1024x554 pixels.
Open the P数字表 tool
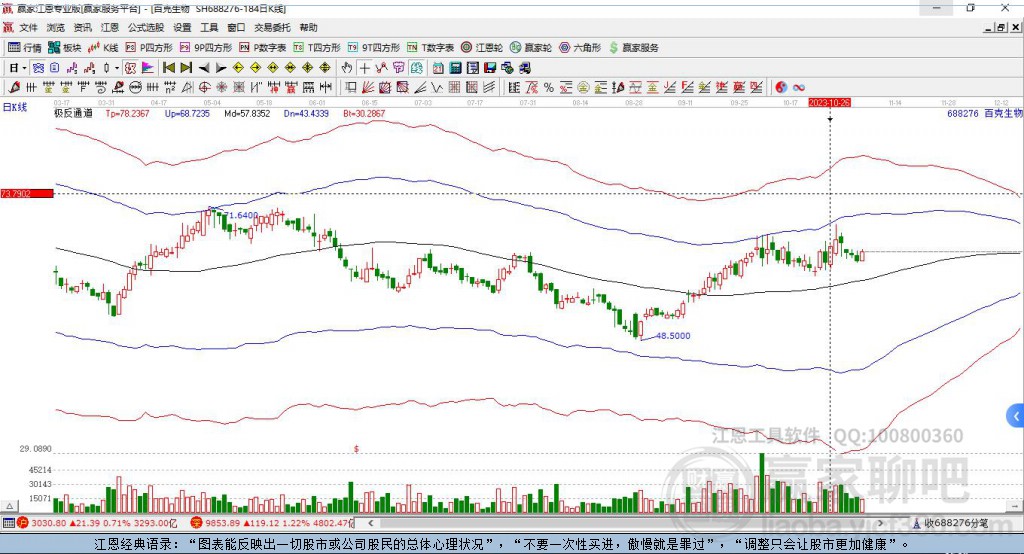[x=263, y=48]
